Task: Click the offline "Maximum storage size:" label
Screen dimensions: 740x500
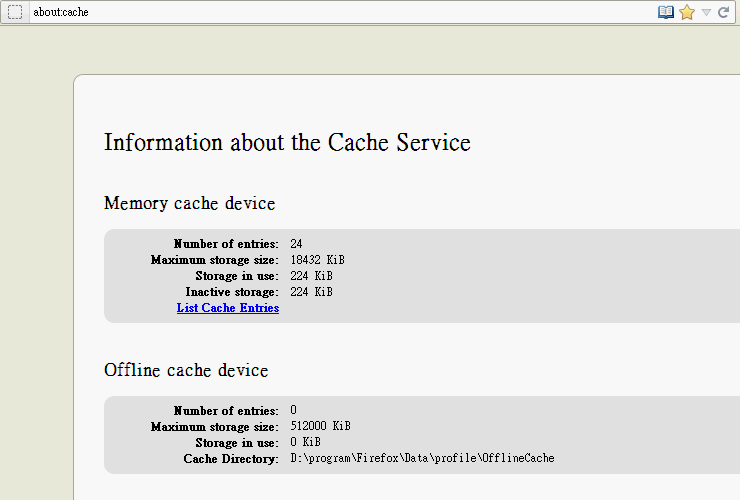Action: 215,427
